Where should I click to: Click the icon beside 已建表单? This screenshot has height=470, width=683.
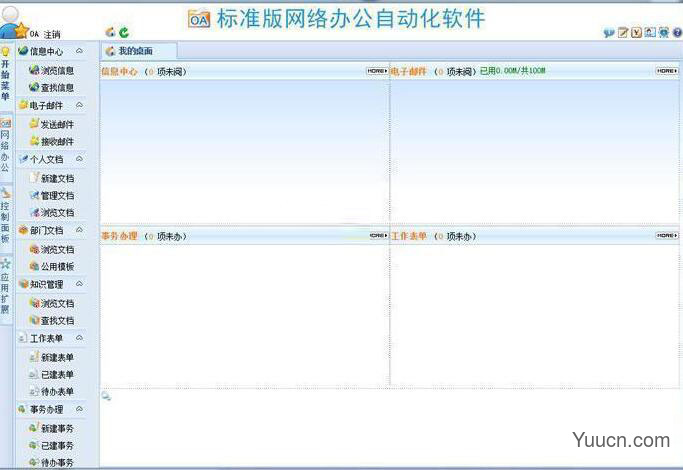coord(34,374)
